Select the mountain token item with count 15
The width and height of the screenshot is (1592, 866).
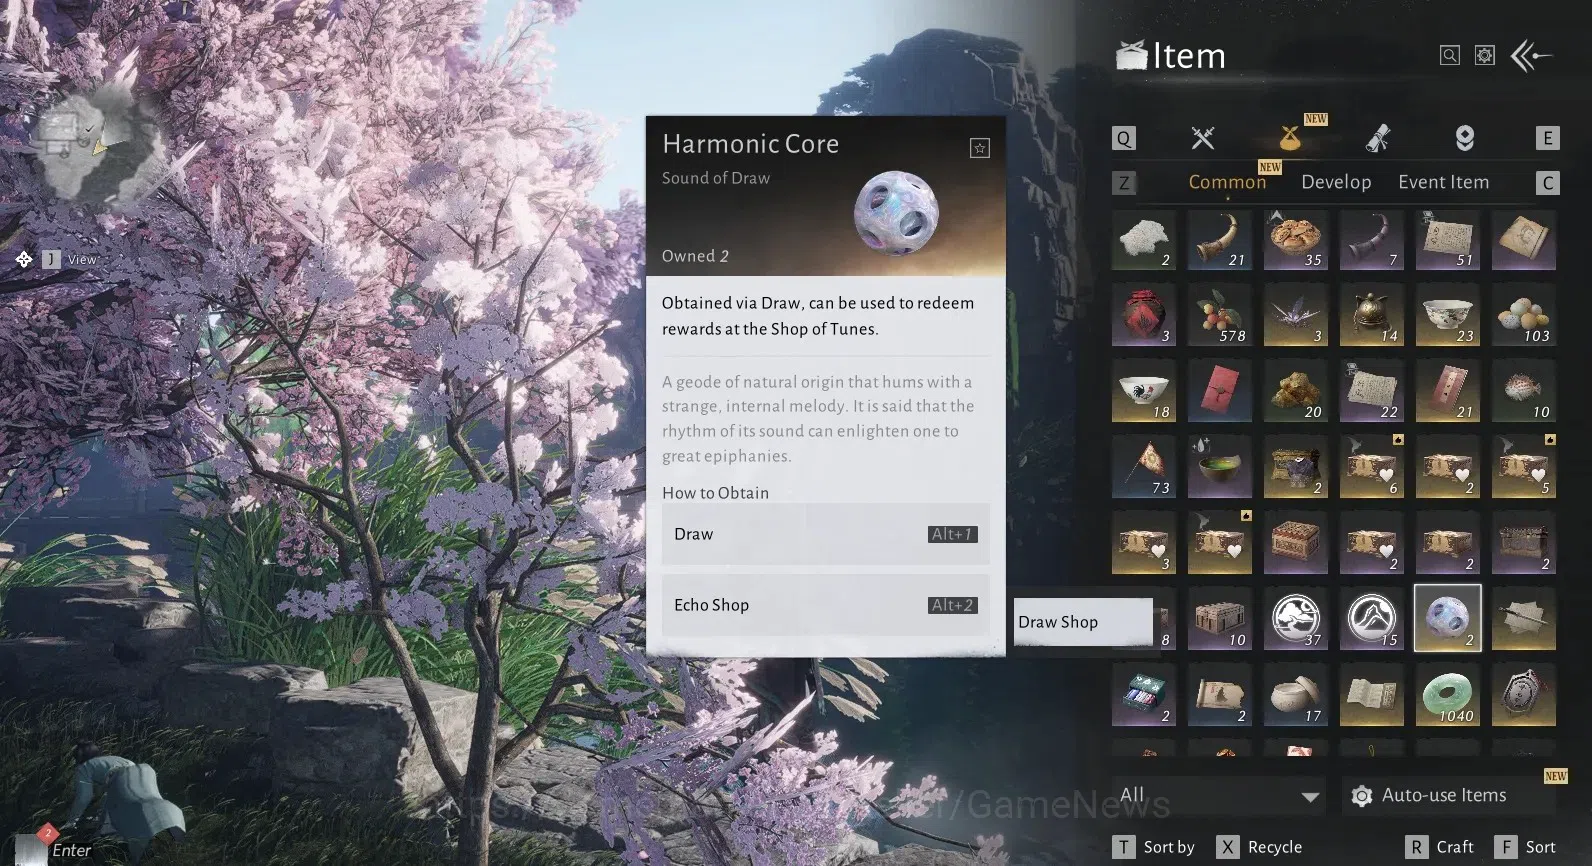point(1372,619)
